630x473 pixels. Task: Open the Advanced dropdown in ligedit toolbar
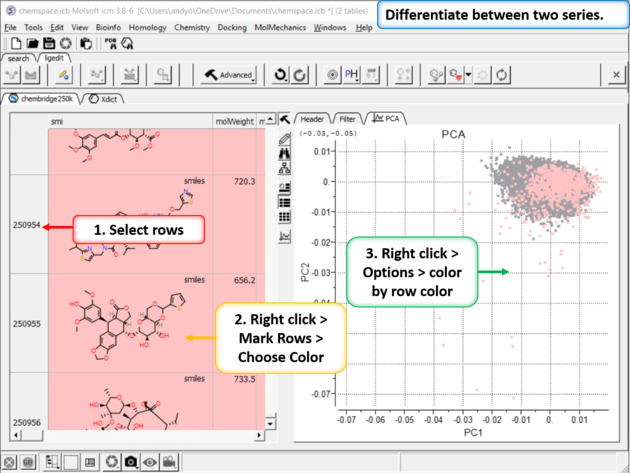229,75
